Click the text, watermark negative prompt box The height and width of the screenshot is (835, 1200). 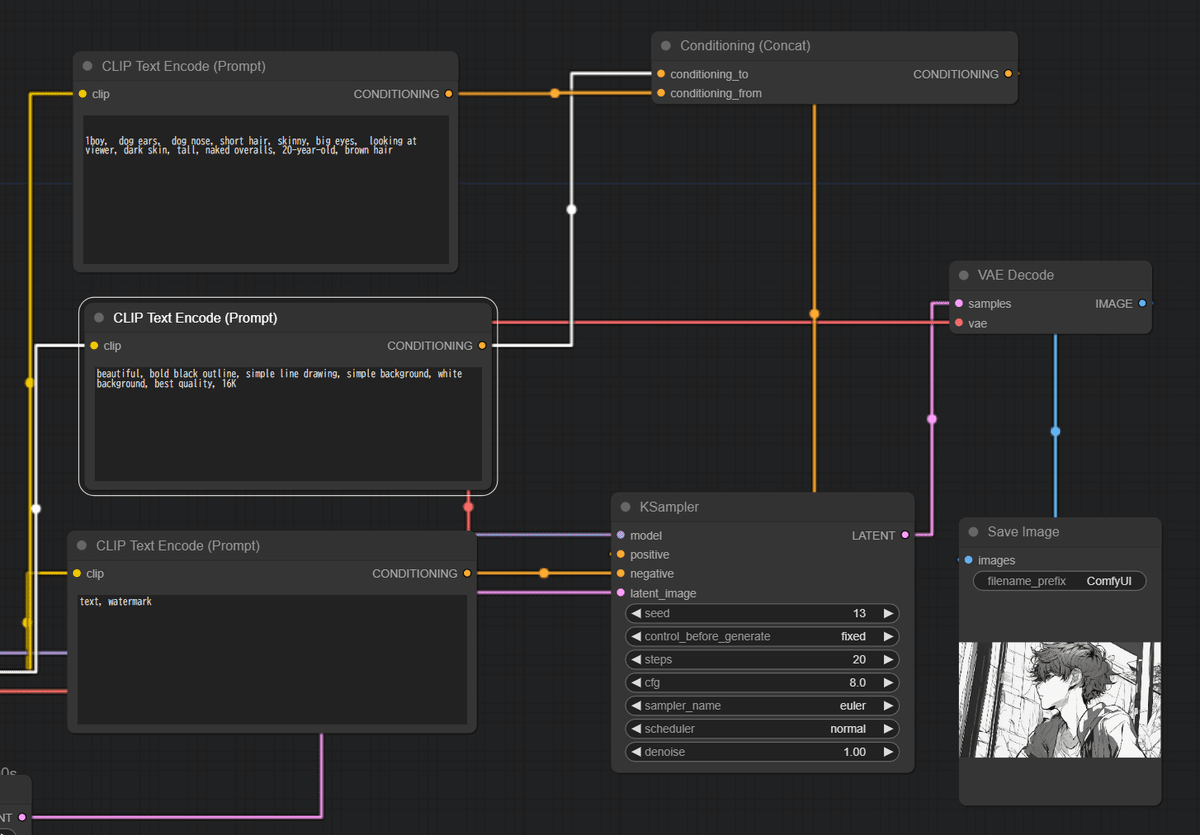click(x=272, y=658)
